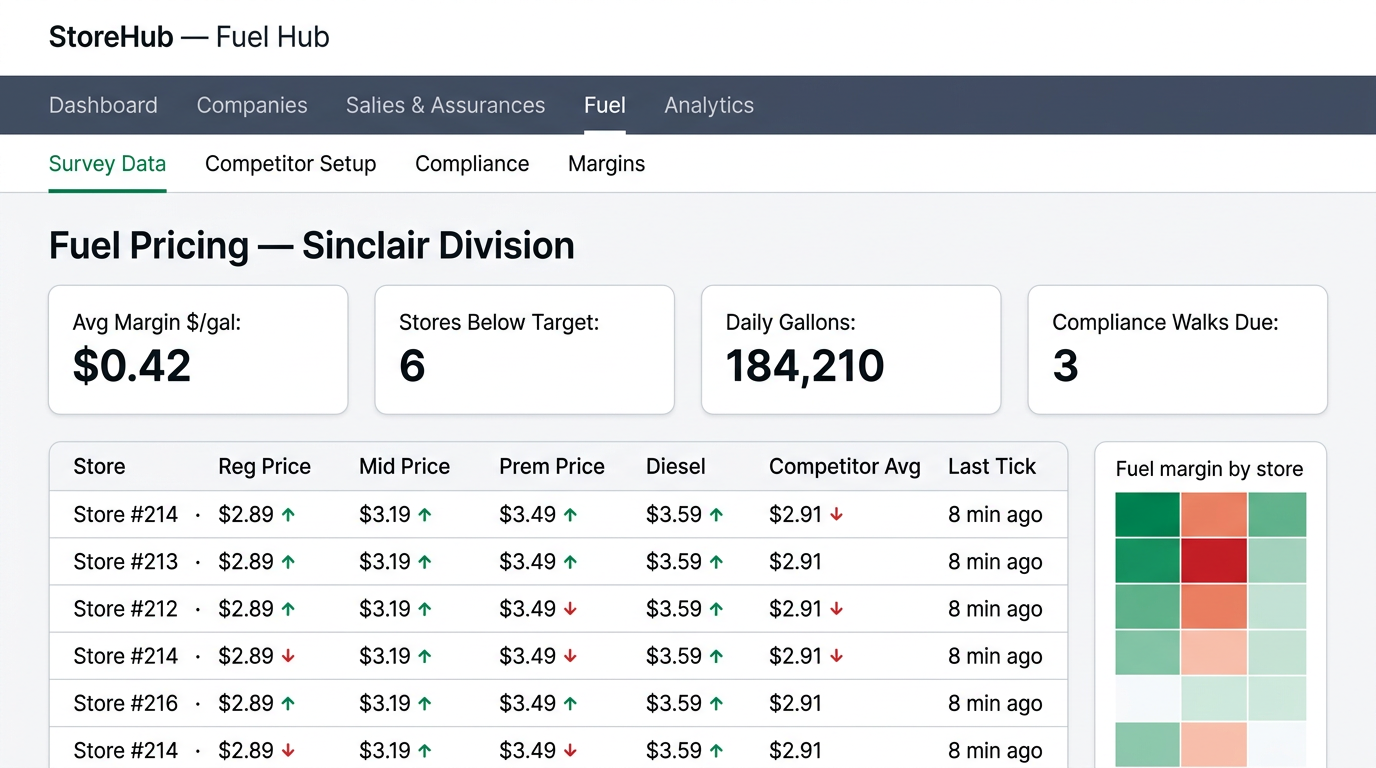Click the dark red cell in the fuel margin heatmap
The width and height of the screenshot is (1376, 768).
click(1214, 561)
